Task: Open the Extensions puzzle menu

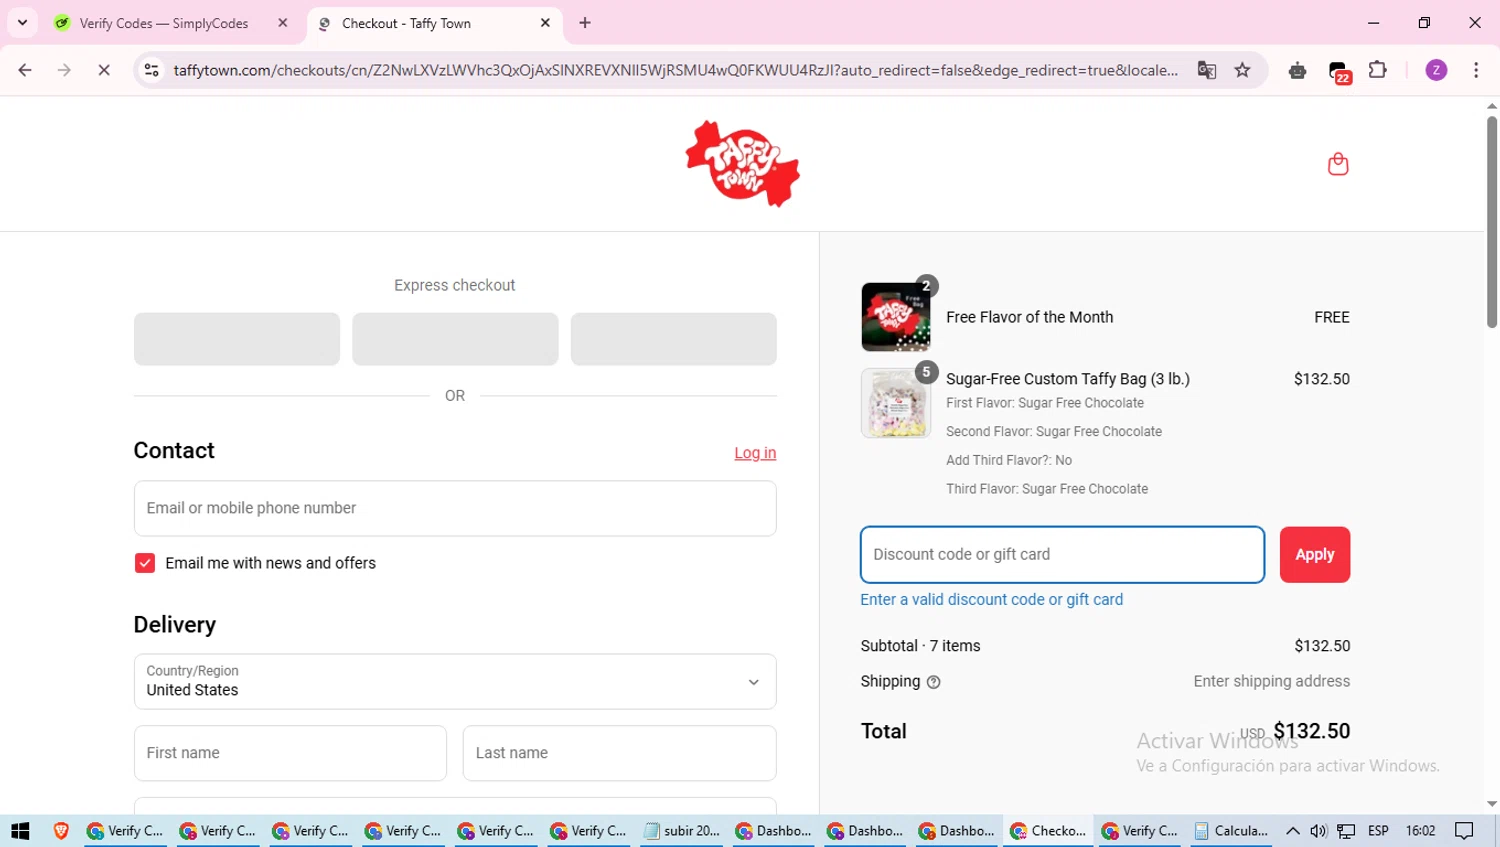Action: [1378, 70]
